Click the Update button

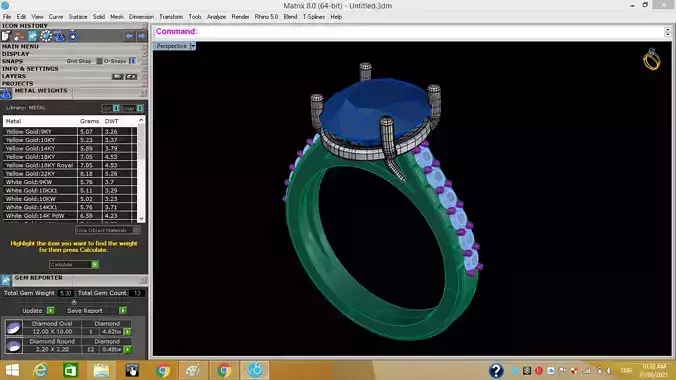coord(32,311)
